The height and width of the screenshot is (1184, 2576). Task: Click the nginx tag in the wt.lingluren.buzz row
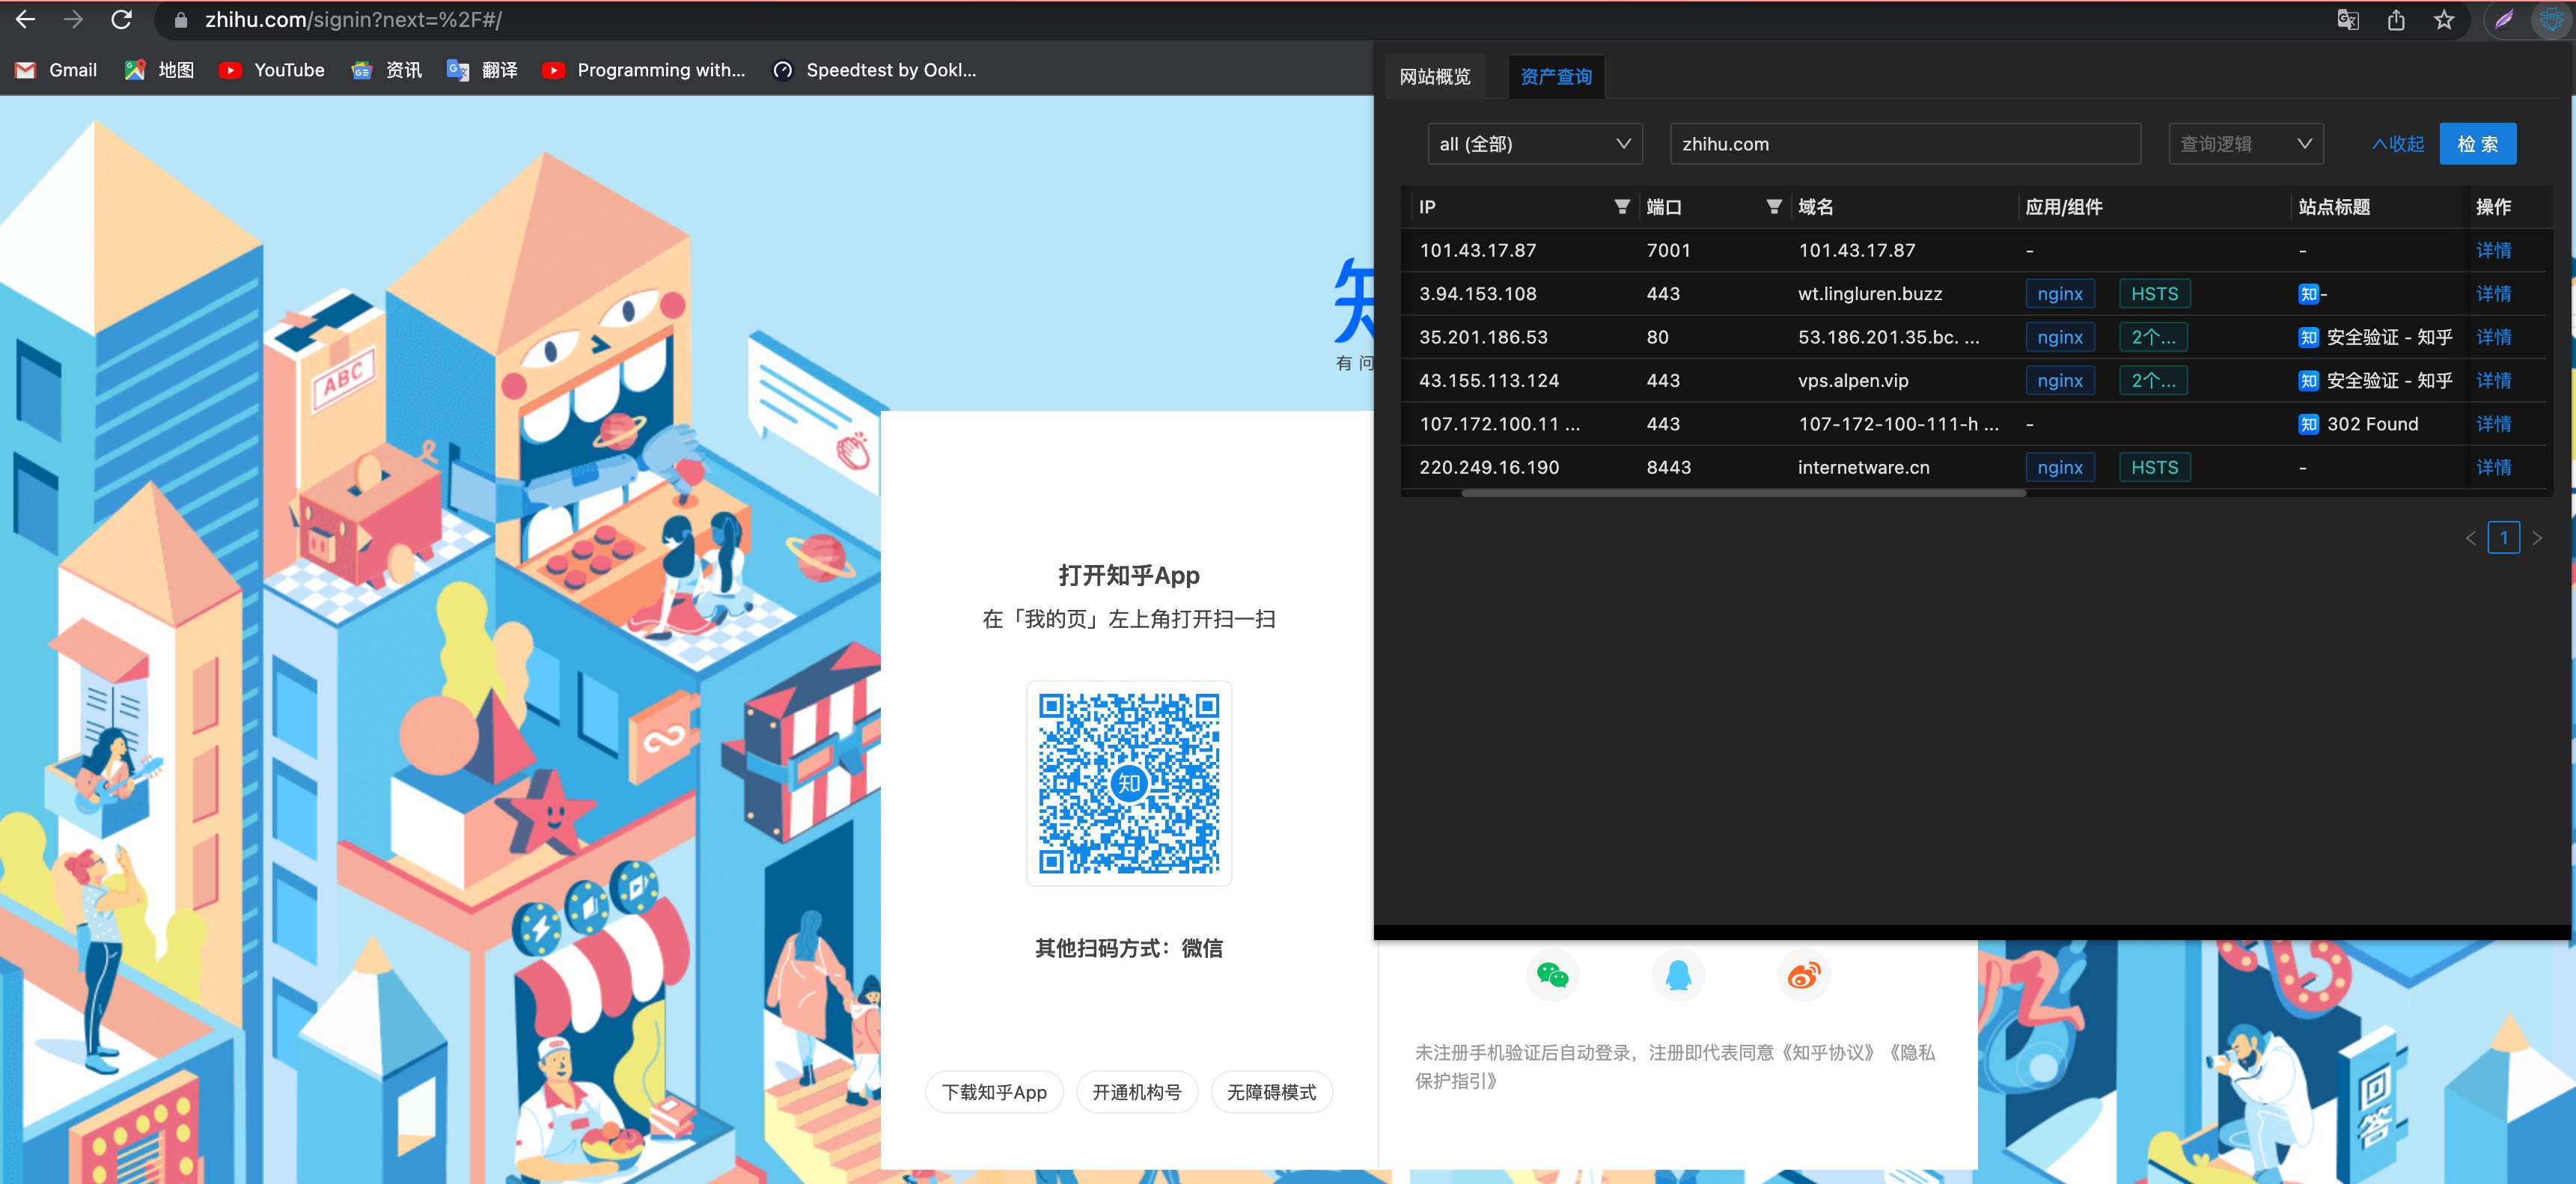2060,294
